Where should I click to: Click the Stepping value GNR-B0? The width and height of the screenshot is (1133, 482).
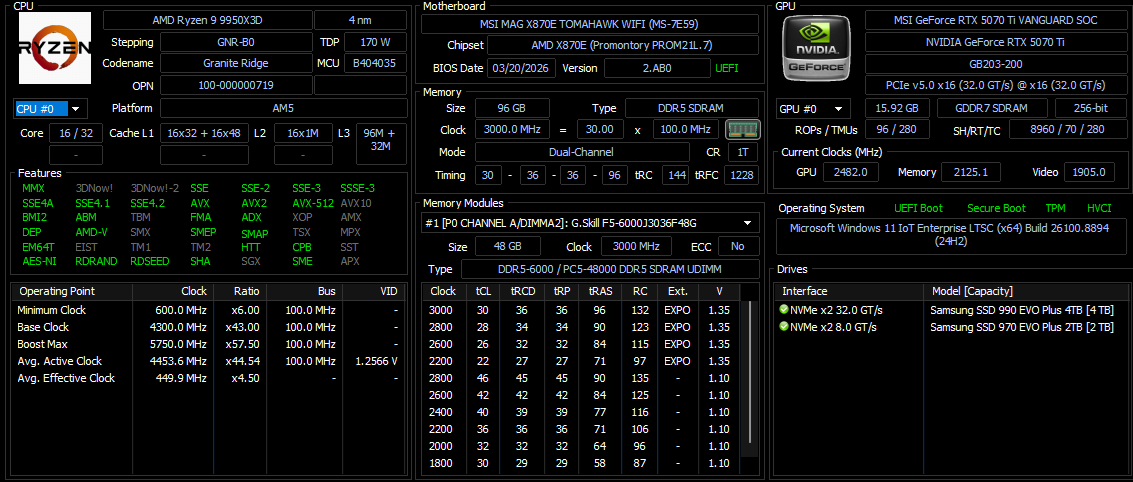tap(236, 42)
